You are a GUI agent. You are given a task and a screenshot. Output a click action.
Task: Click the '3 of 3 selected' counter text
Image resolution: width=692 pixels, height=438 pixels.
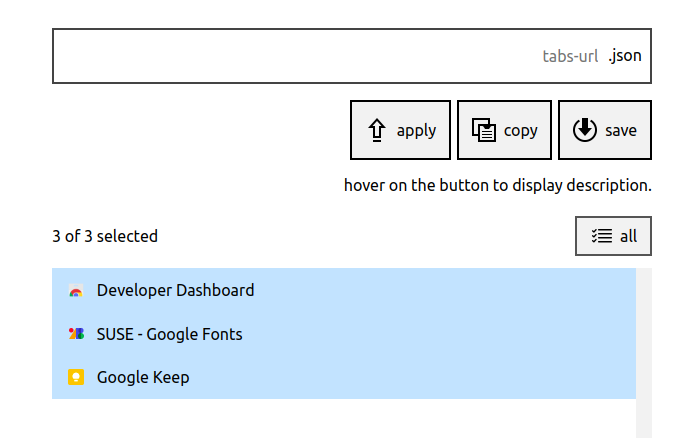click(105, 236)
